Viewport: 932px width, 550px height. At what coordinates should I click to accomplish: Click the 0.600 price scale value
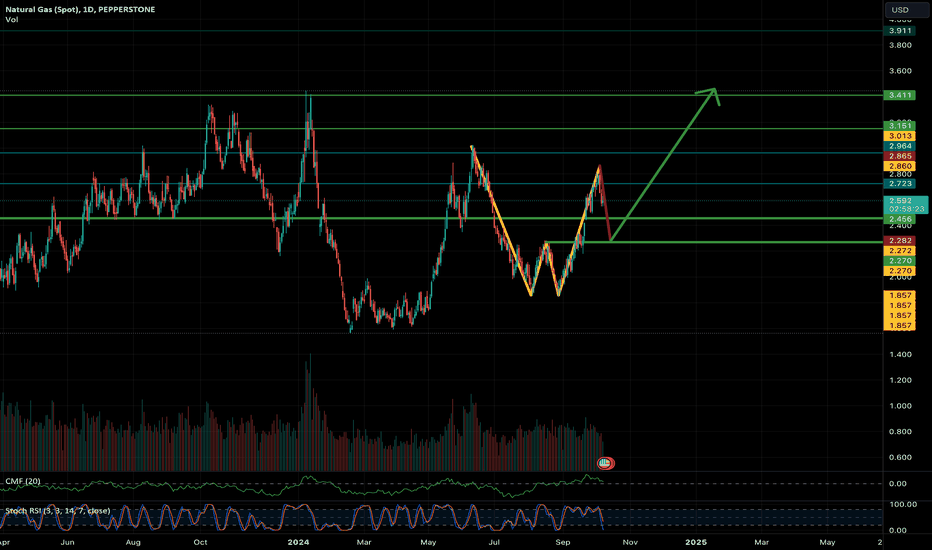point(900,457)
